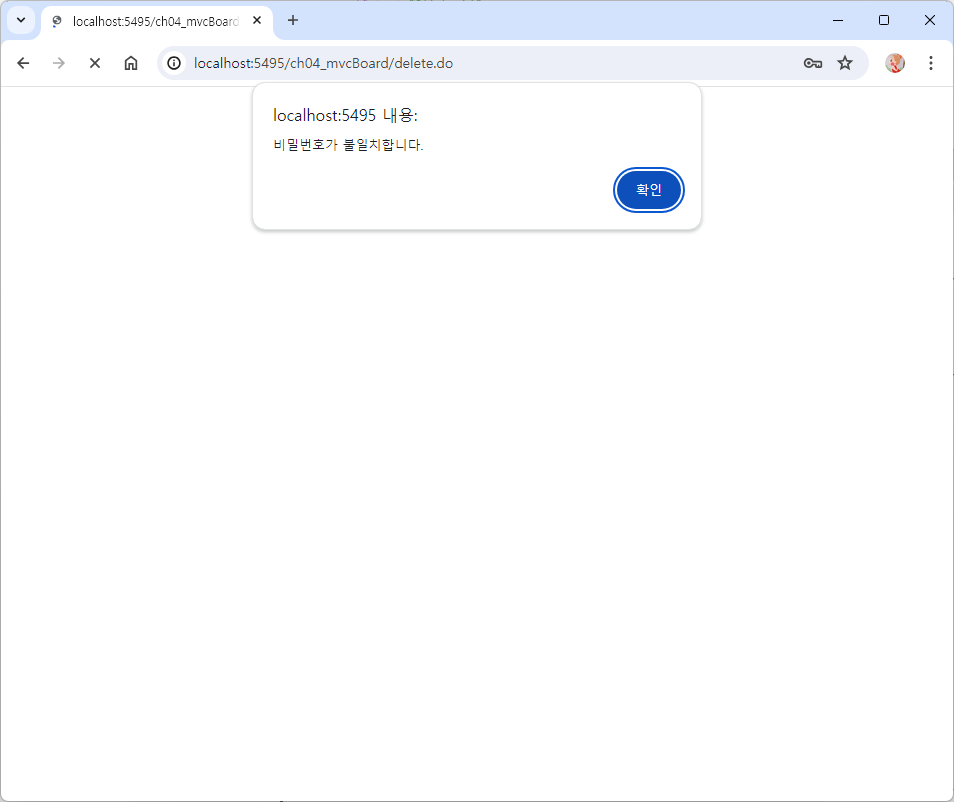Open the password manager key icon
954x802 pixels.
pos(813,63)
